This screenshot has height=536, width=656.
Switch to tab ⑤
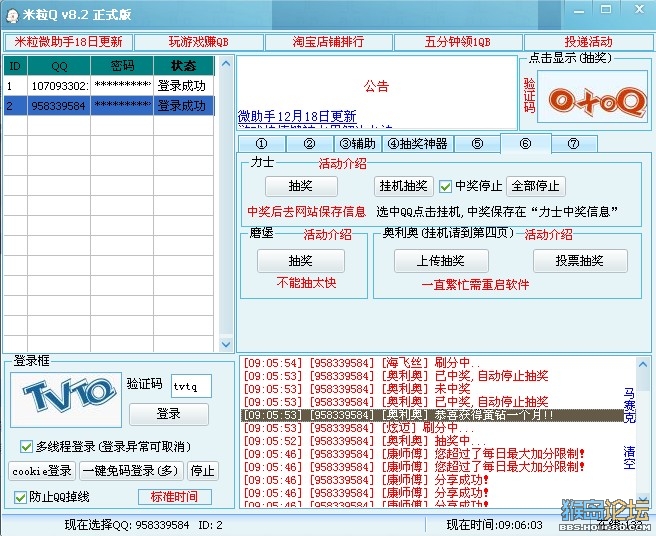[477, 144]
